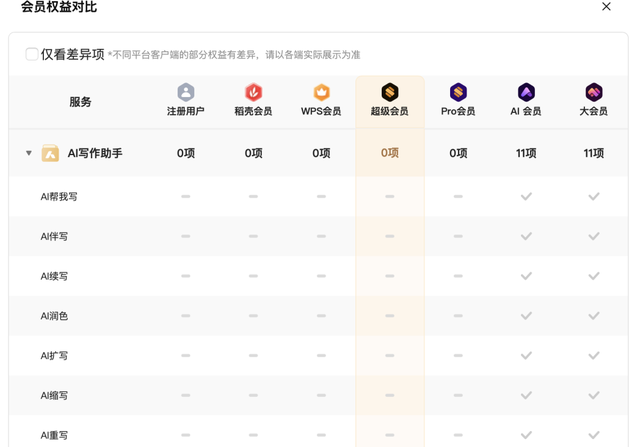
Task: Click the AI 会员 badge icon
Action: (x=526, y=92)
